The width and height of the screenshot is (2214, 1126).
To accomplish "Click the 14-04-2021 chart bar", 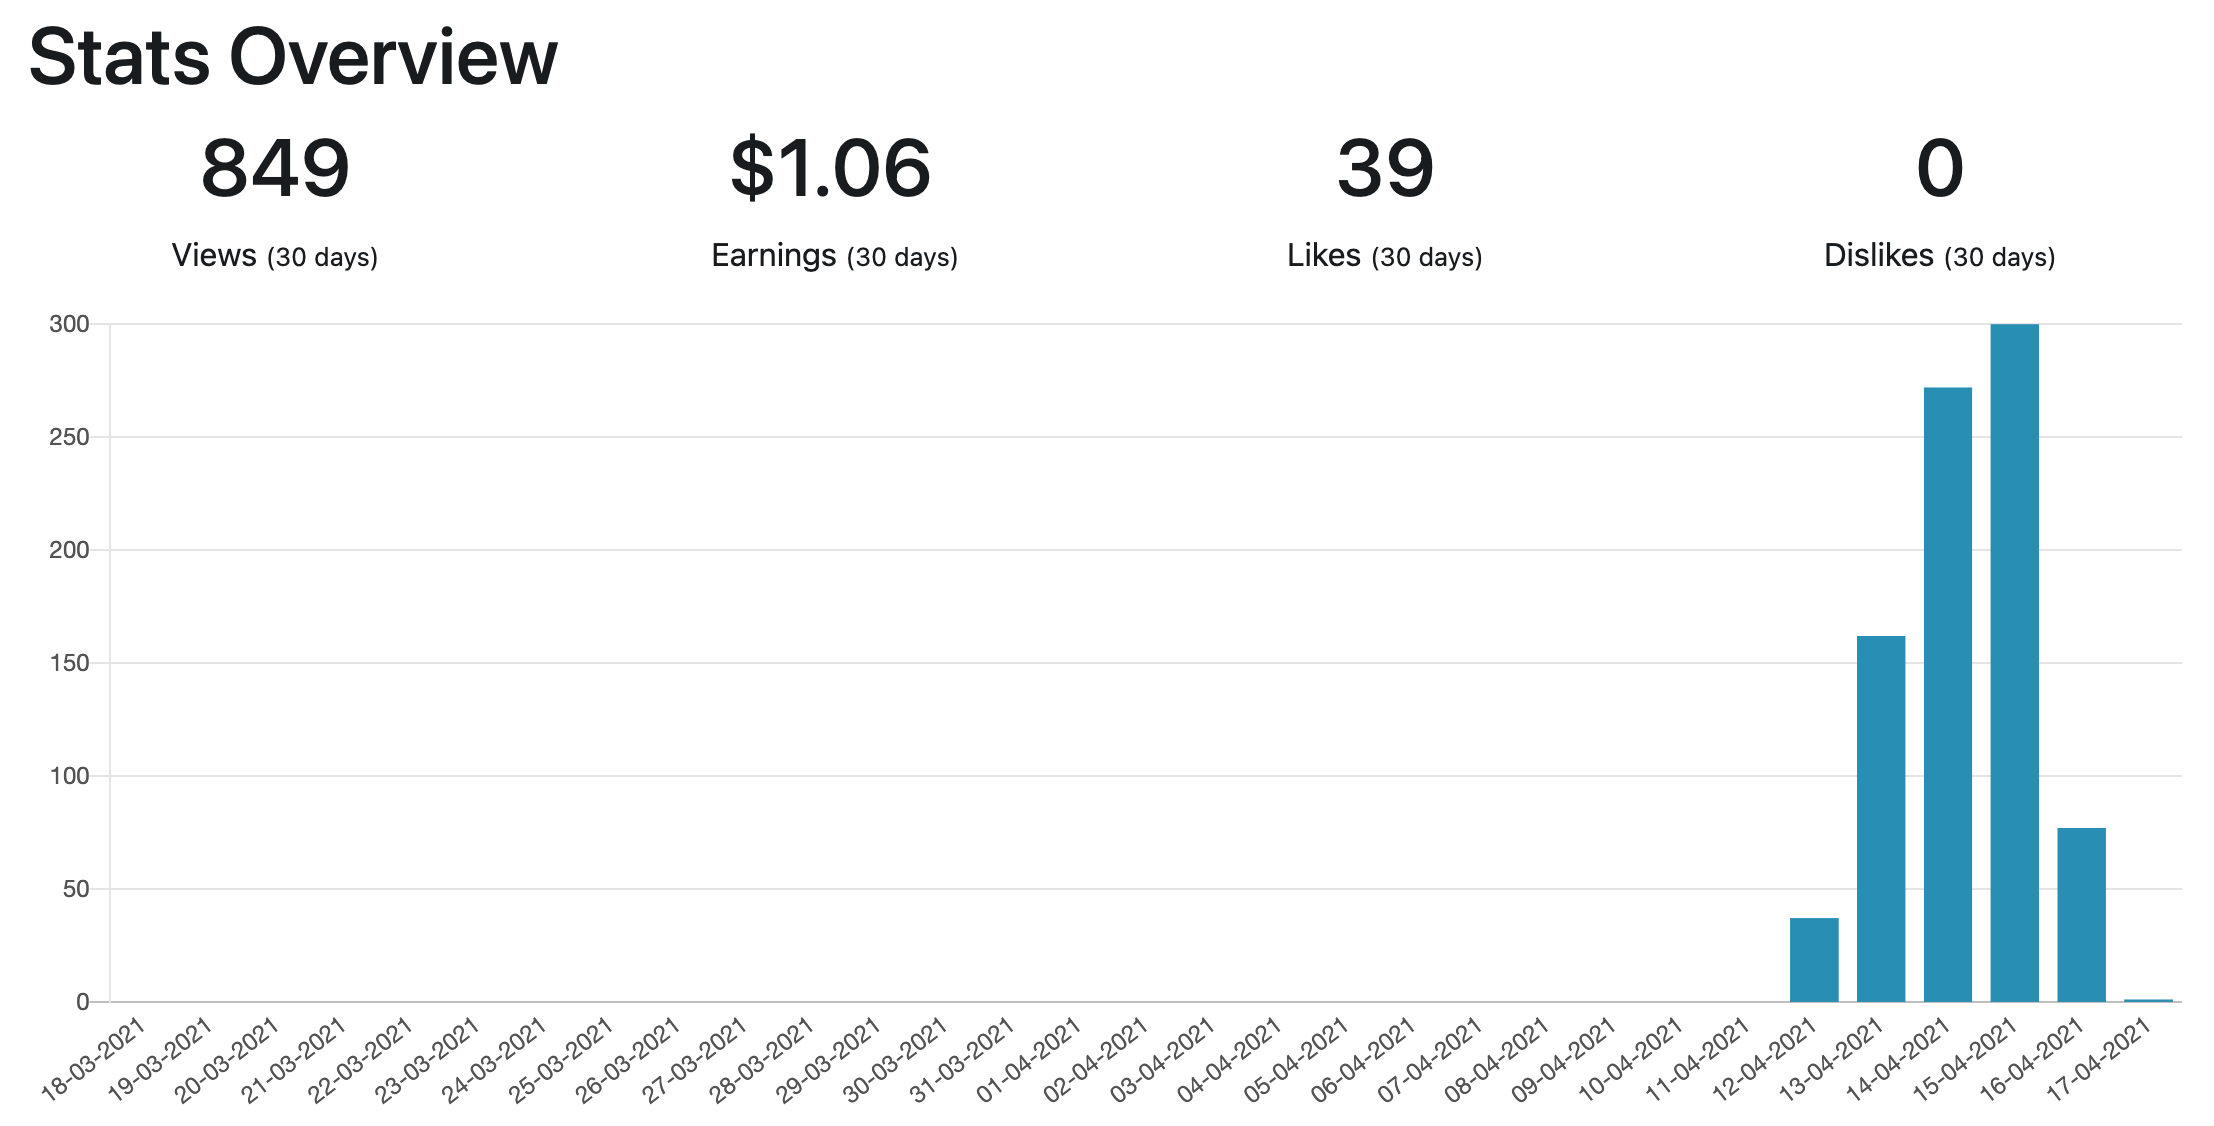I will tap(1947, 694).
